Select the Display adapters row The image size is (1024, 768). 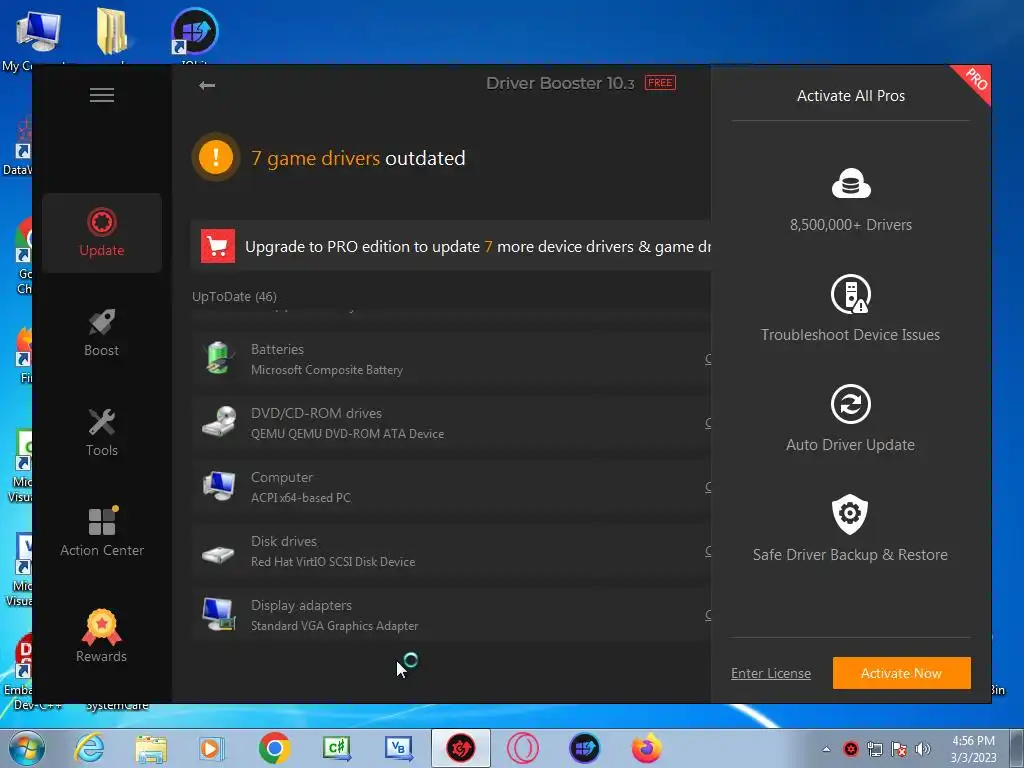point(451,615)
